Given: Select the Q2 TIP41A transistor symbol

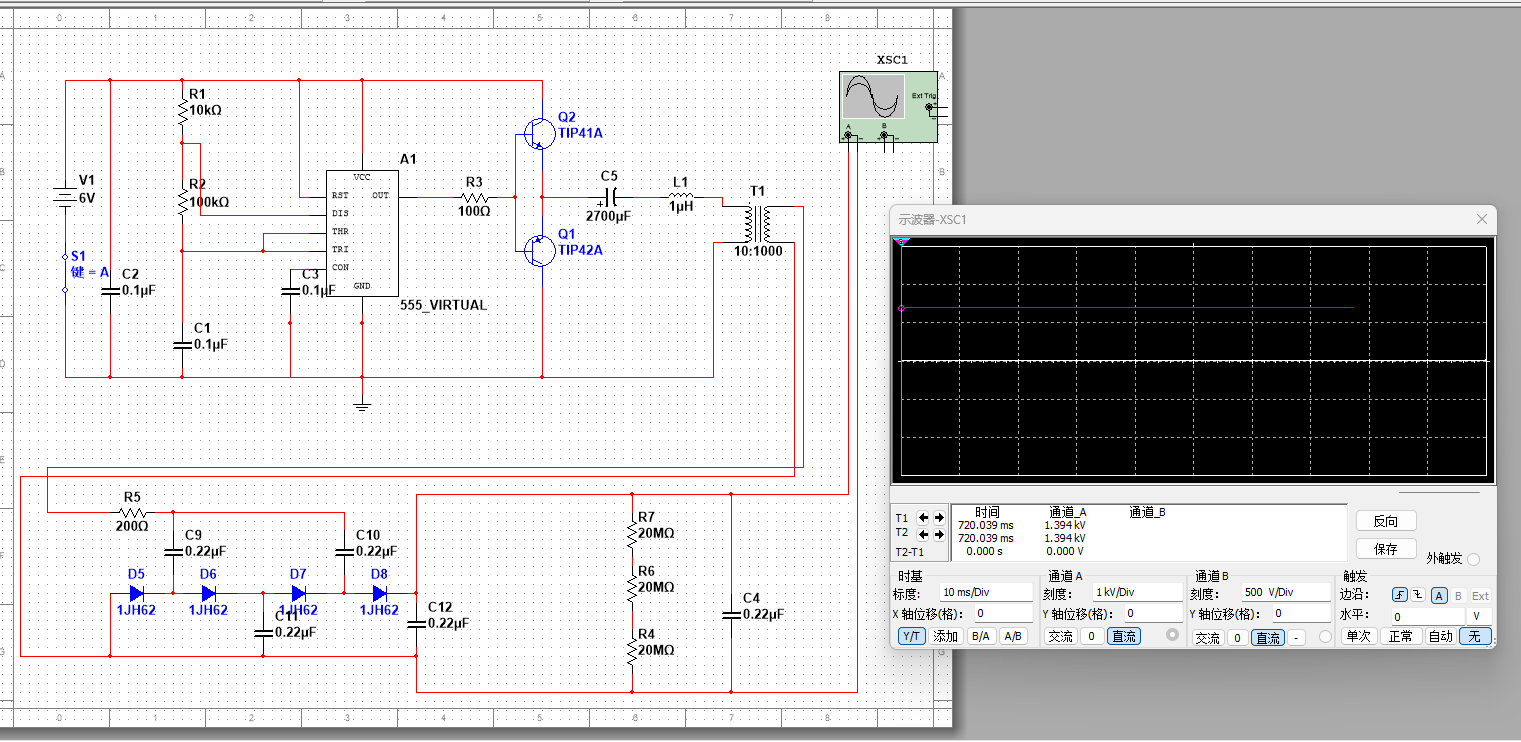Looking at the screenshot, I should [539, 132].
